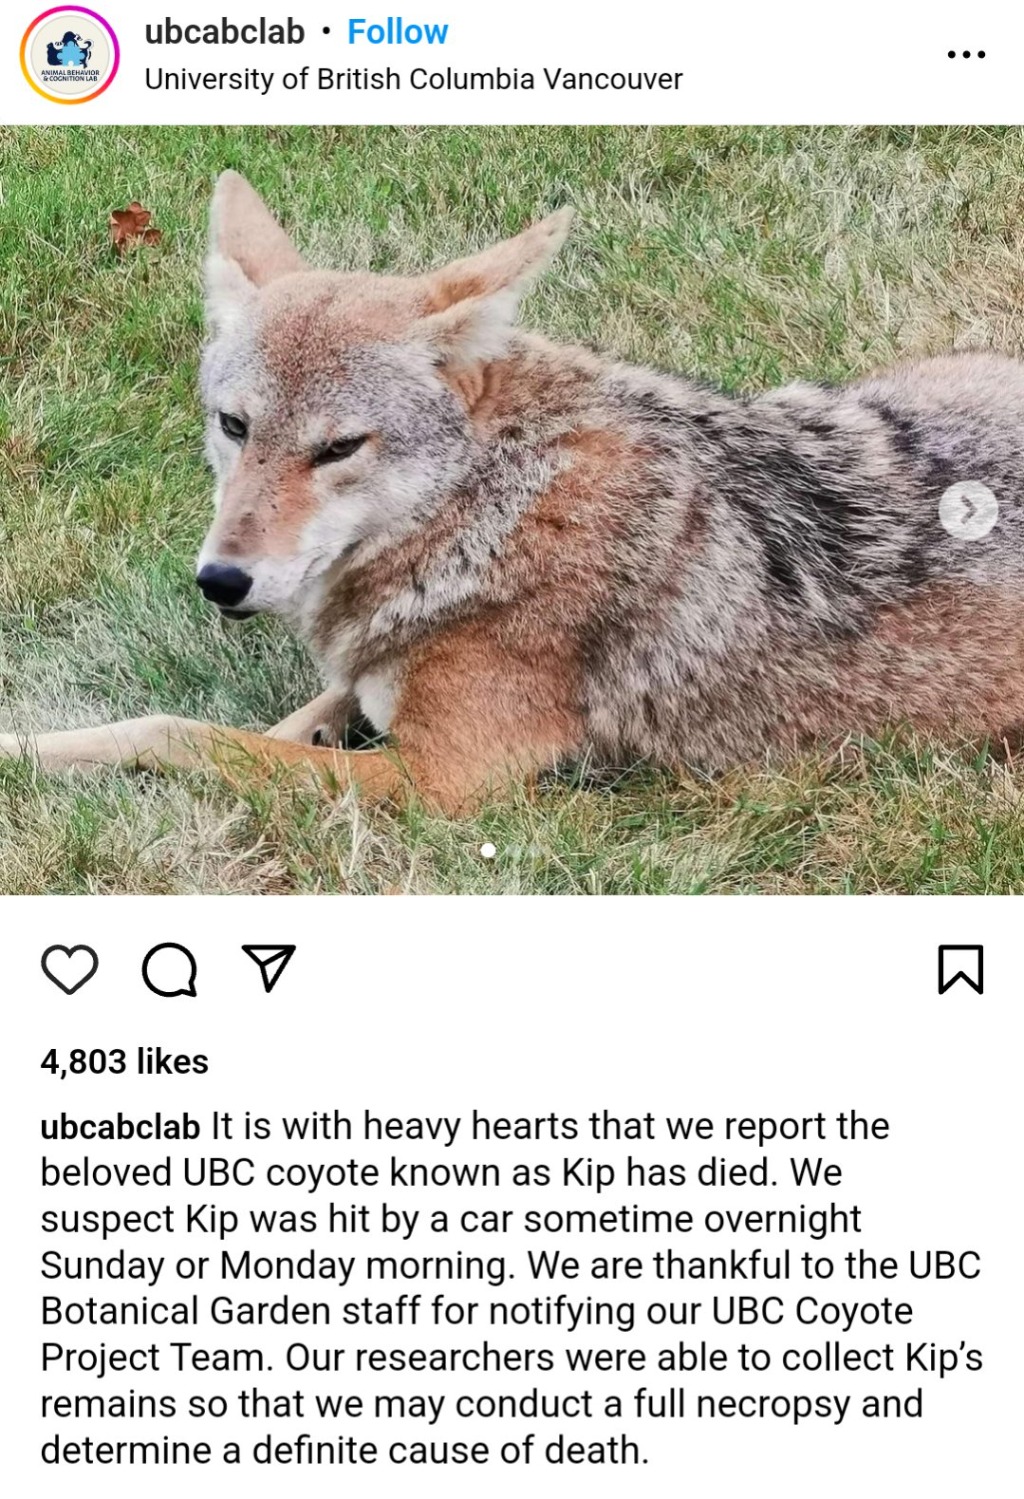Select the second carousel dot indicator
Viewport: 1024px width, 1499px height.
pos(514,850)
